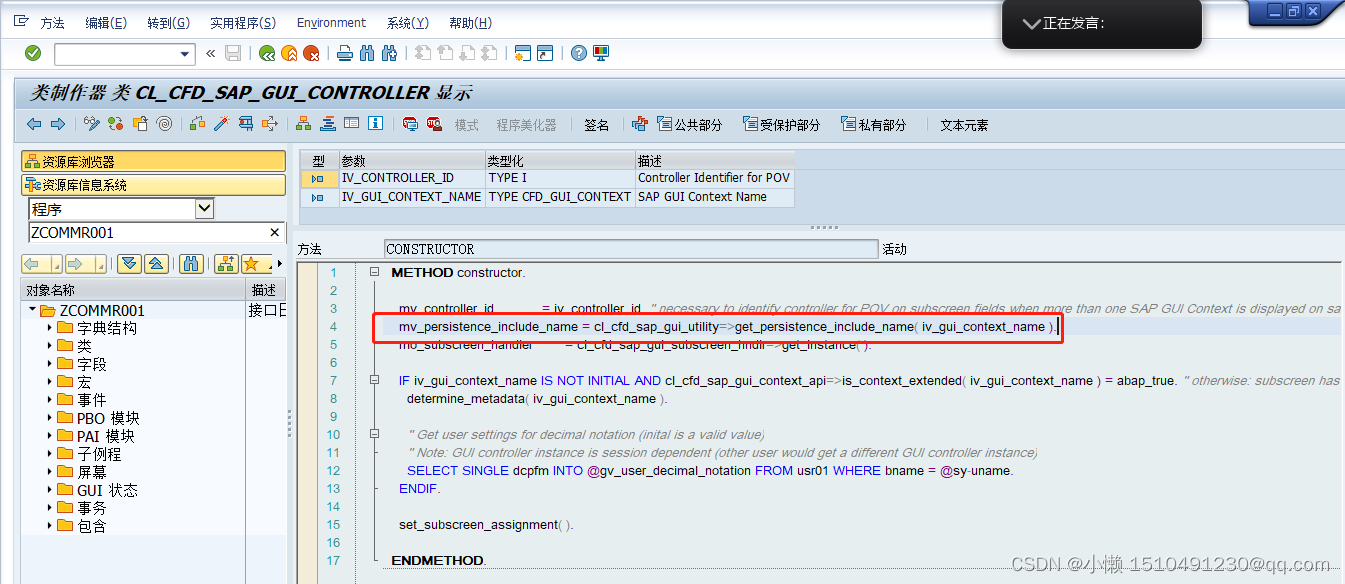This screenshot has width=1345, height=584.
Task: Click the Information 'i' icon
Action: (x=375, y=124)
